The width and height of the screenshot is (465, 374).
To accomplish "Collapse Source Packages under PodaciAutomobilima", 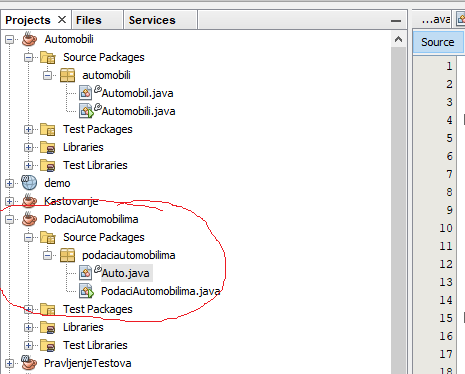I will coord(29,237).
